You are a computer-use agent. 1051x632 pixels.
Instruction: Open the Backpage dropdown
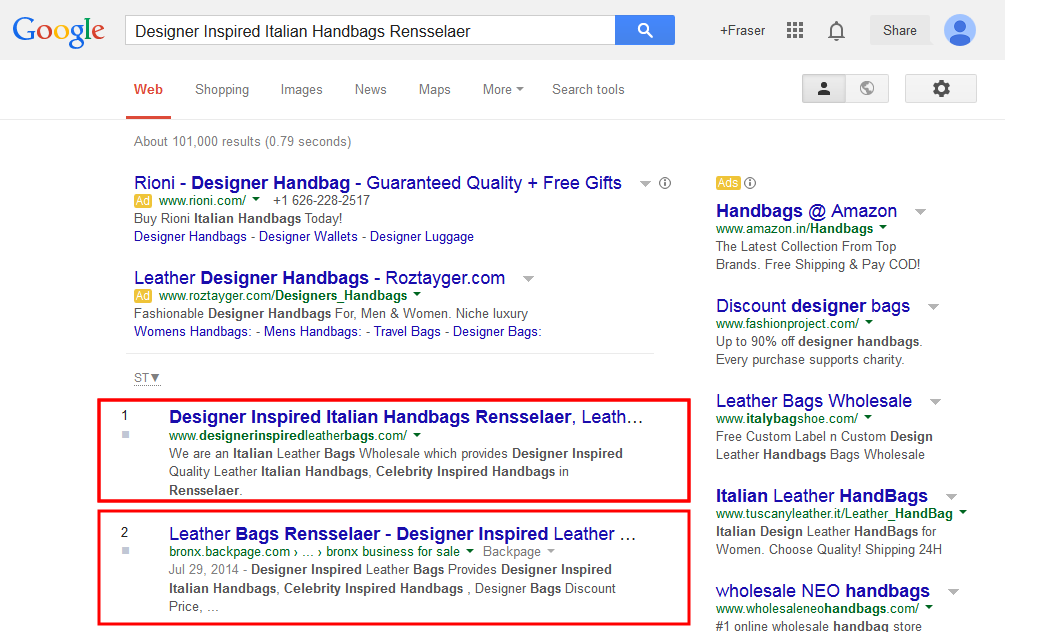click(x=519, y=552)
